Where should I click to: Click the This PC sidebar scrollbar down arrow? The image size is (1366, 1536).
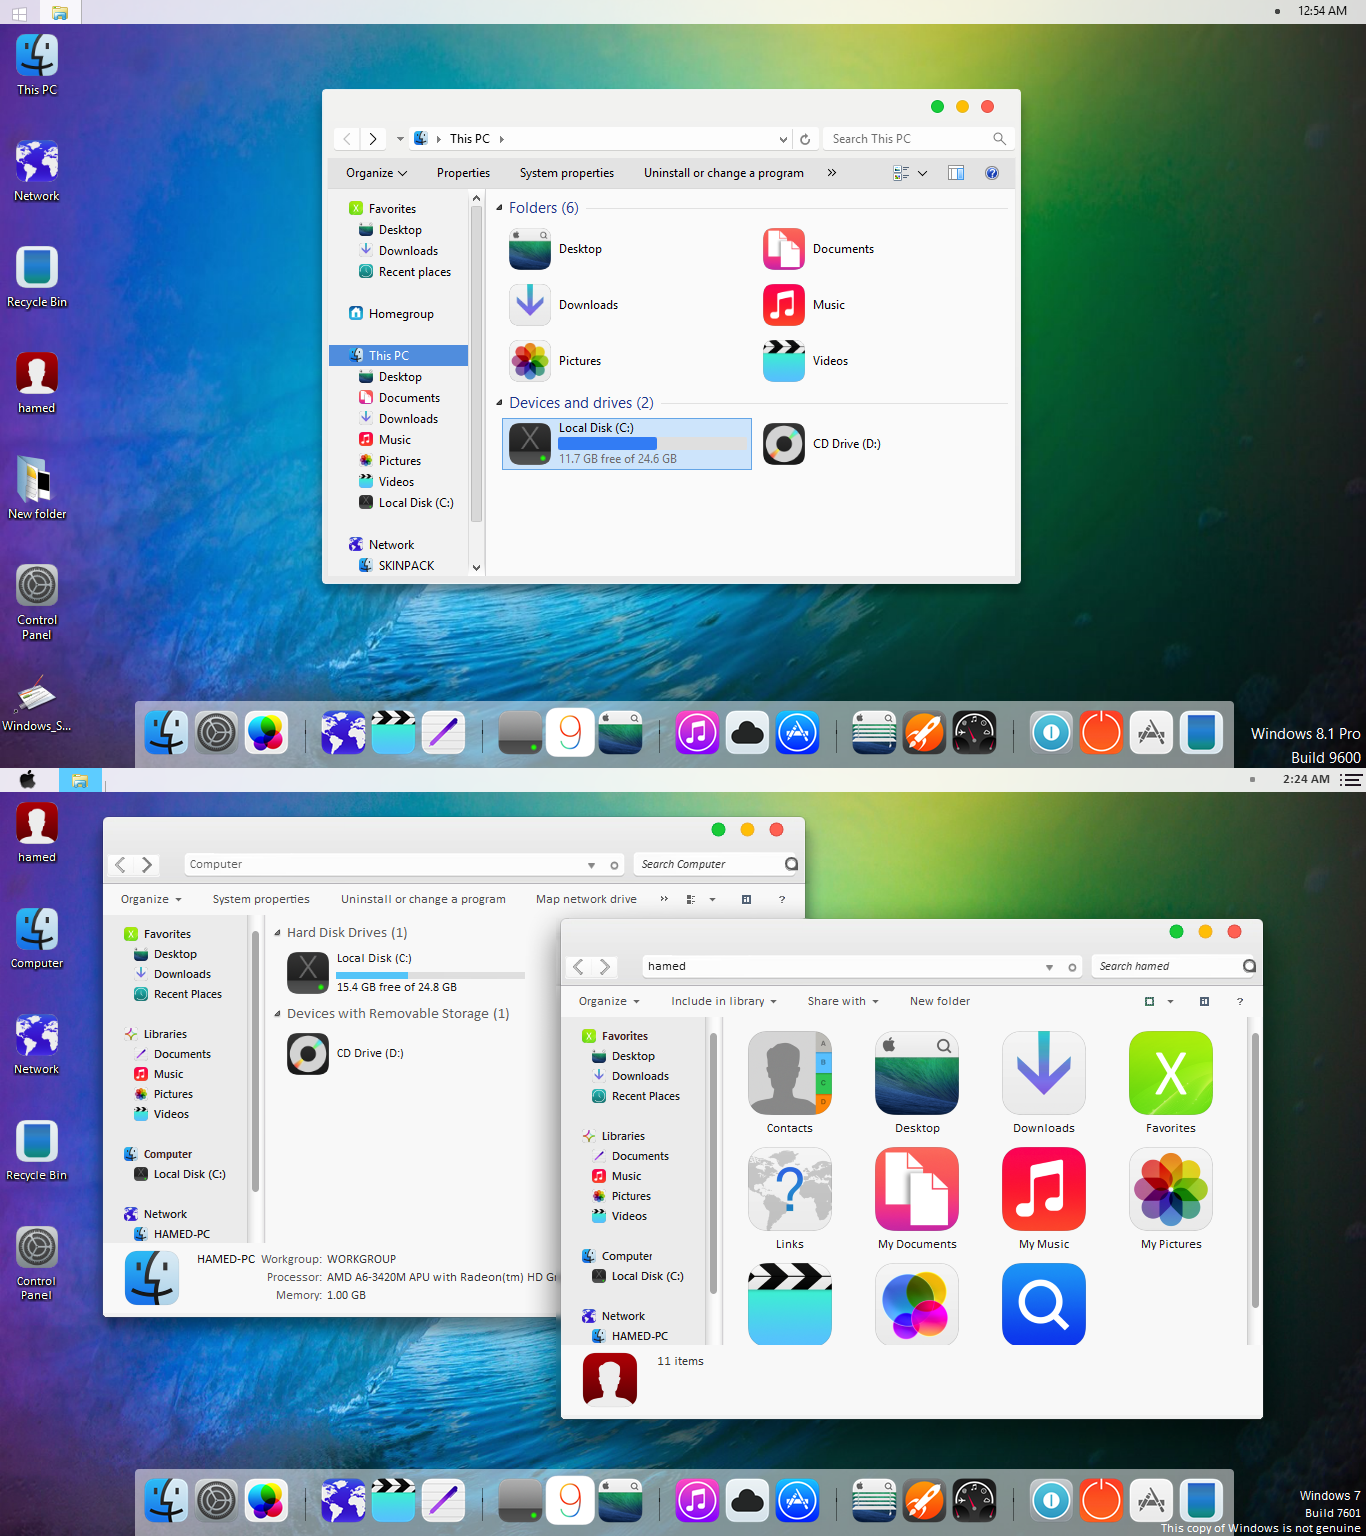[x=476, y=567]
